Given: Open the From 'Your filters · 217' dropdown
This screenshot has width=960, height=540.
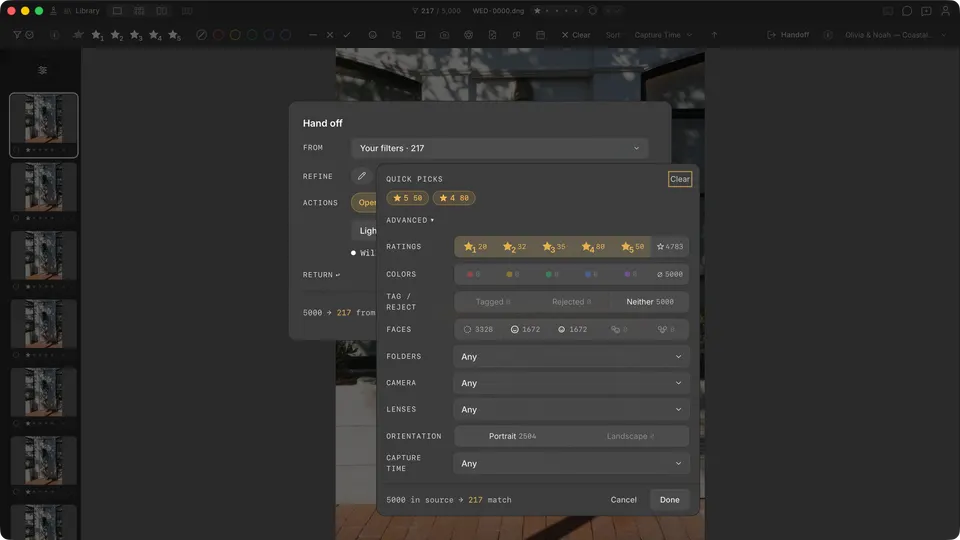Looking at the screenshot, I should [x=500, y=148].
